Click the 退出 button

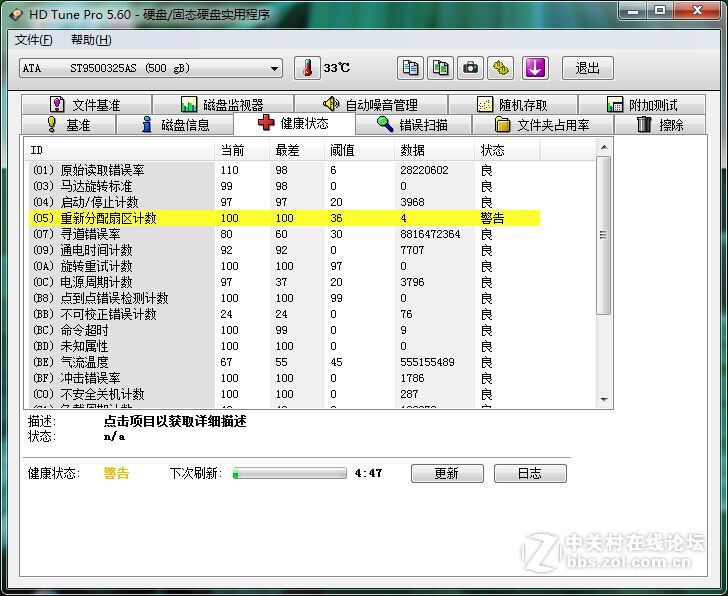point(588,68)
